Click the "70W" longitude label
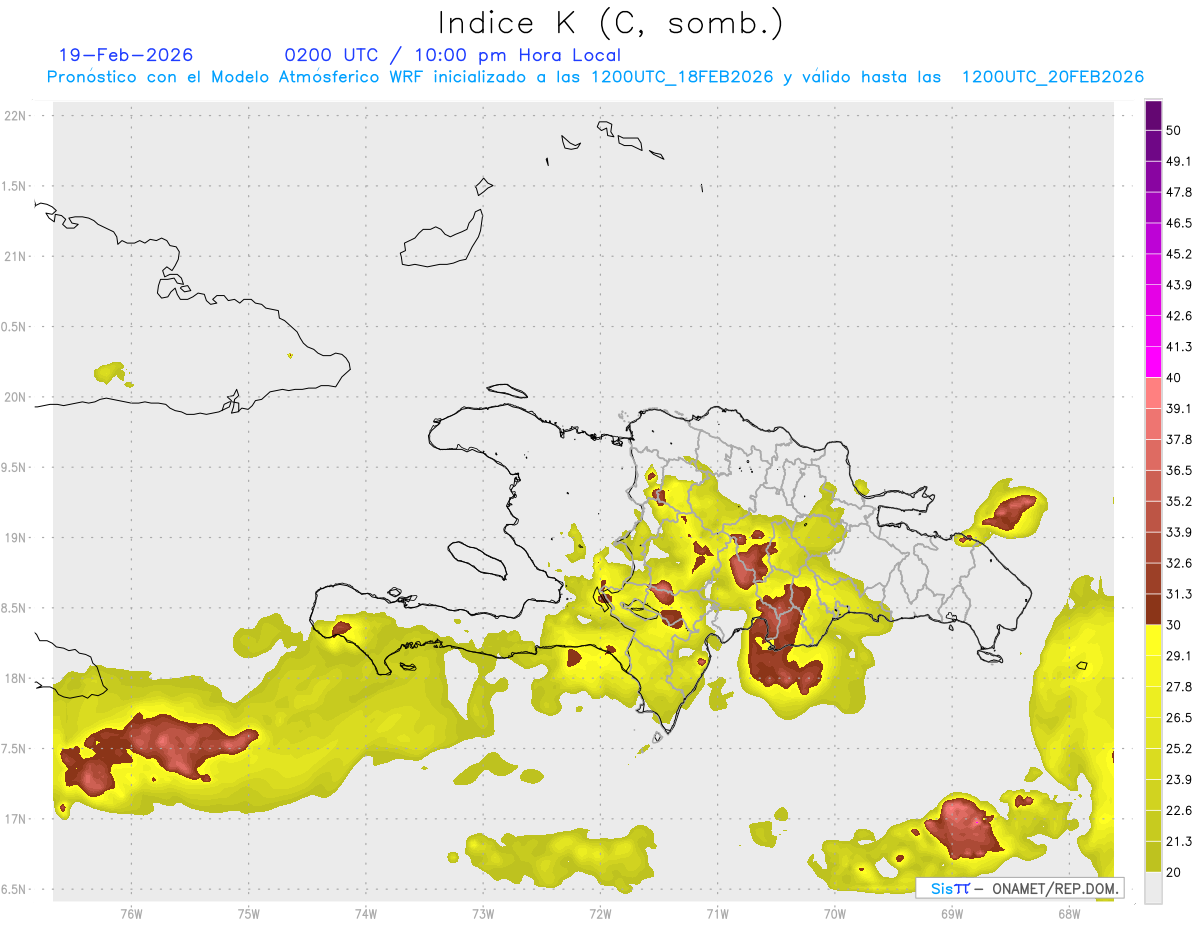This screenshot has height=927, width=1200. 835,914
